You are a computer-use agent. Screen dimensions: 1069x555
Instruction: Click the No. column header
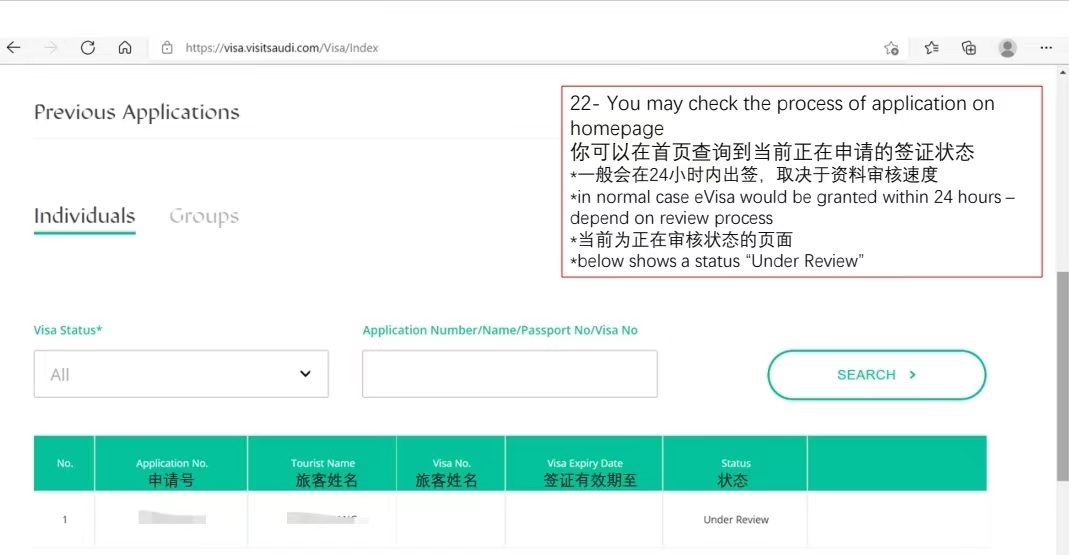point(64,464)
